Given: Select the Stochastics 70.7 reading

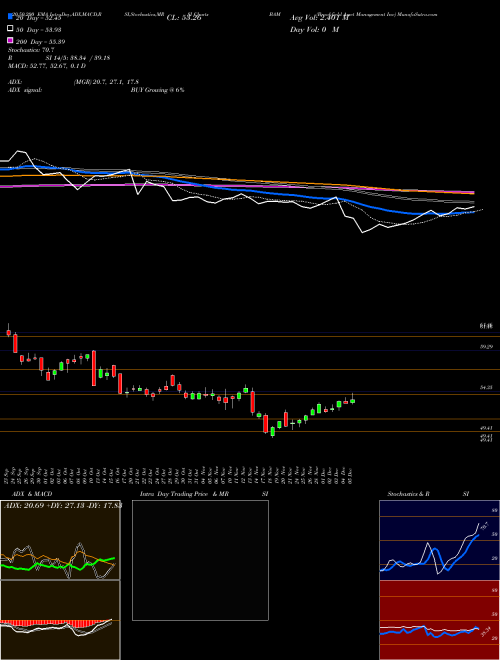Looking at the screenshot, I should (29, 50).
